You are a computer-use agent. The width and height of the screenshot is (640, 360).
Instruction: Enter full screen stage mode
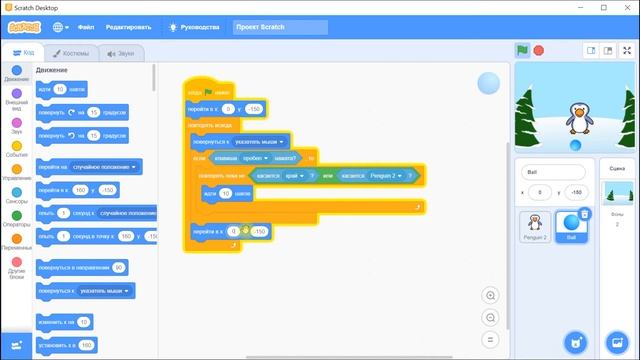point(627,51)
